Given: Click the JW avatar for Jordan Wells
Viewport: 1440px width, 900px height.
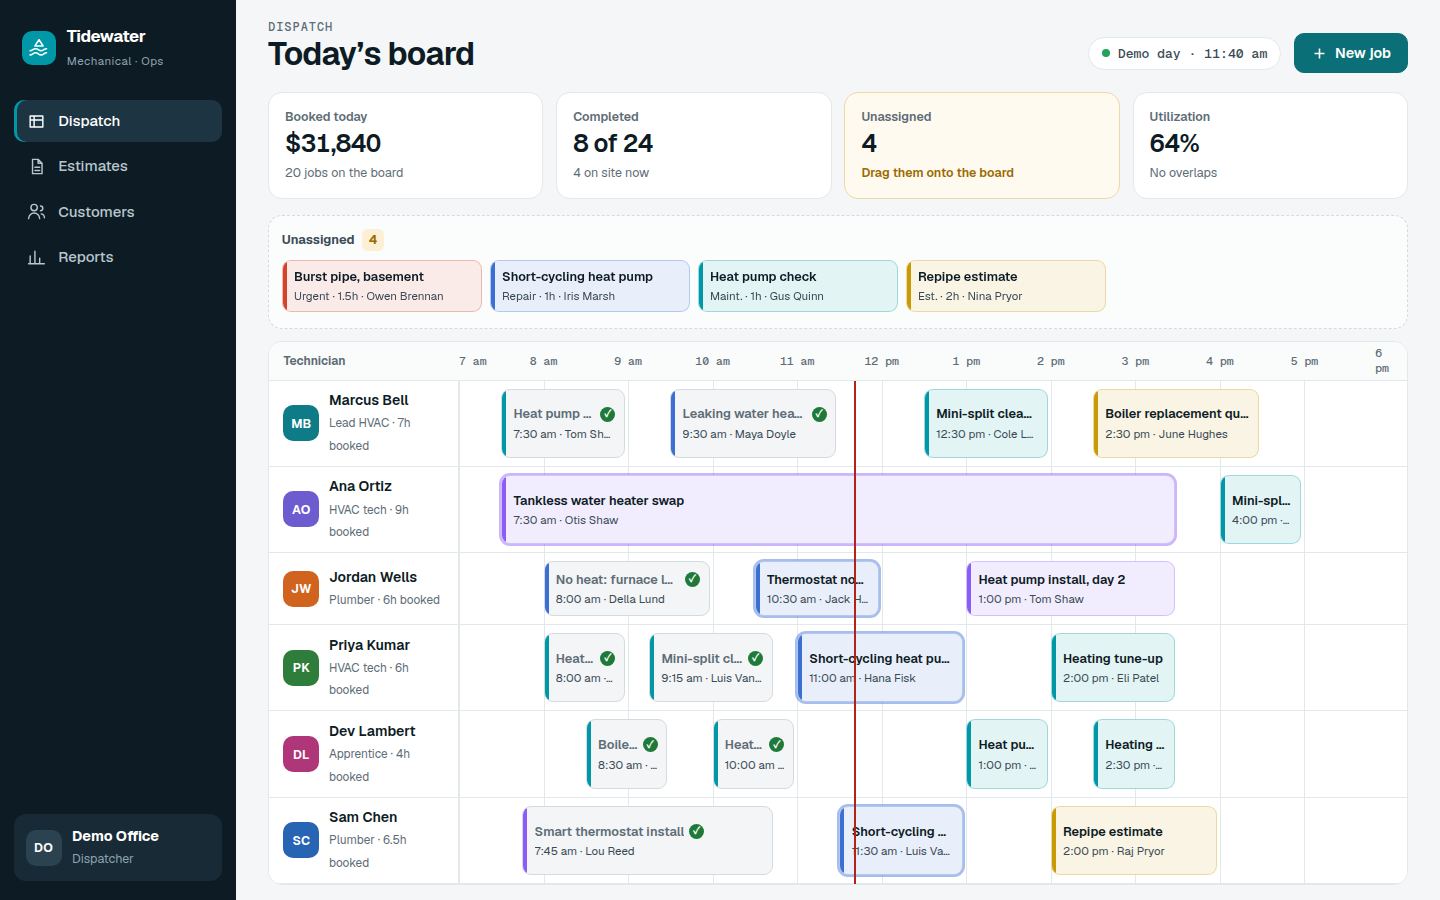Looking at the screenshot, I should pos(301,588).
